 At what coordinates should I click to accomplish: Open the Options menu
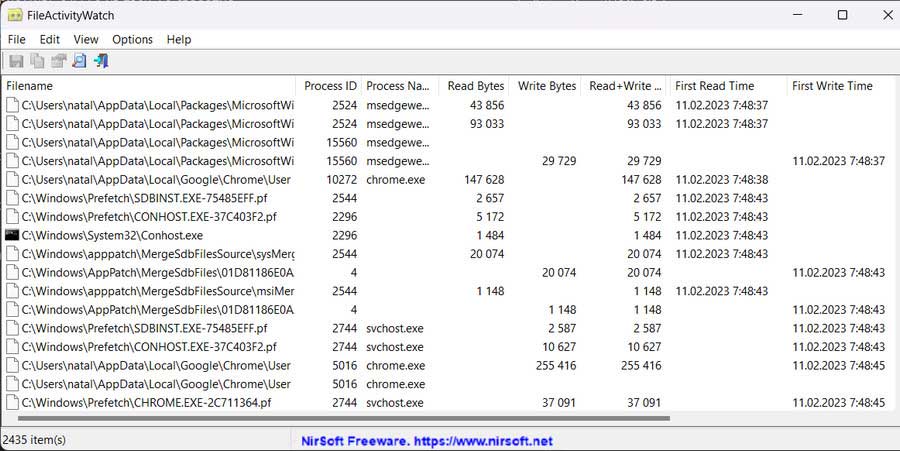[132, 40]
